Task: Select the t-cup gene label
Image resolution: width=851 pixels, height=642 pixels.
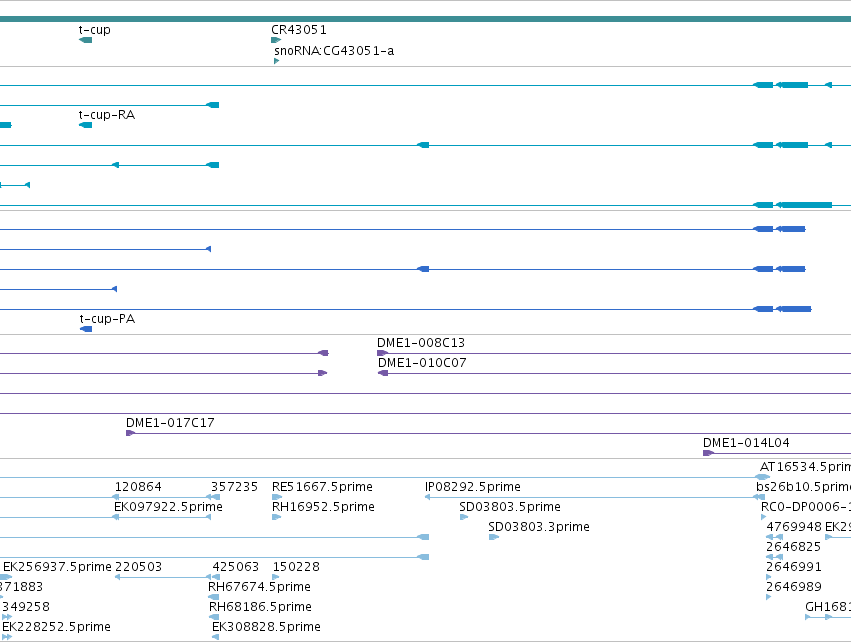Action: (x=94, y=30)
